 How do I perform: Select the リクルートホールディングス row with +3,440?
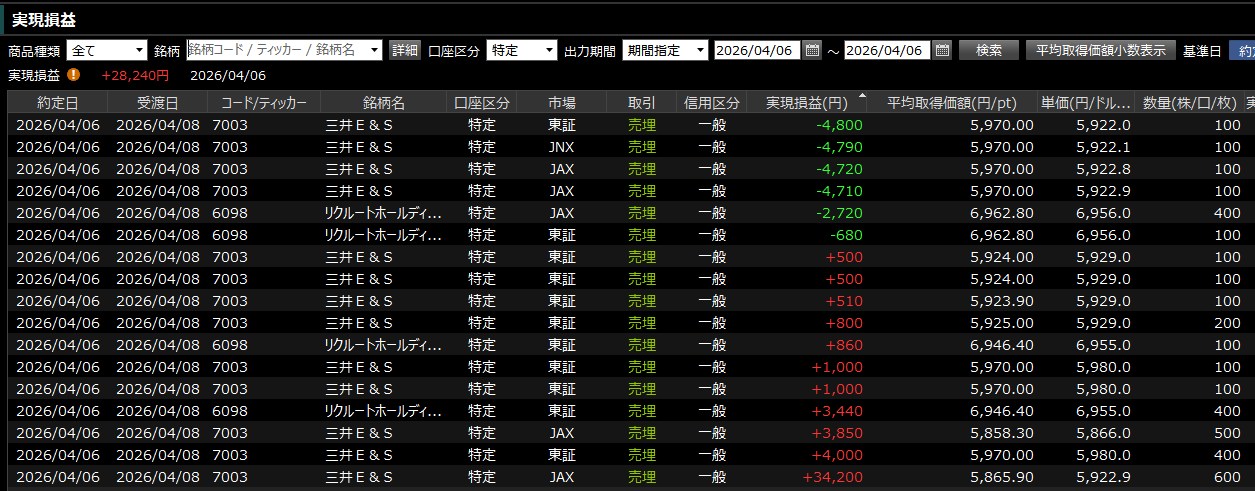pos(600,411)
